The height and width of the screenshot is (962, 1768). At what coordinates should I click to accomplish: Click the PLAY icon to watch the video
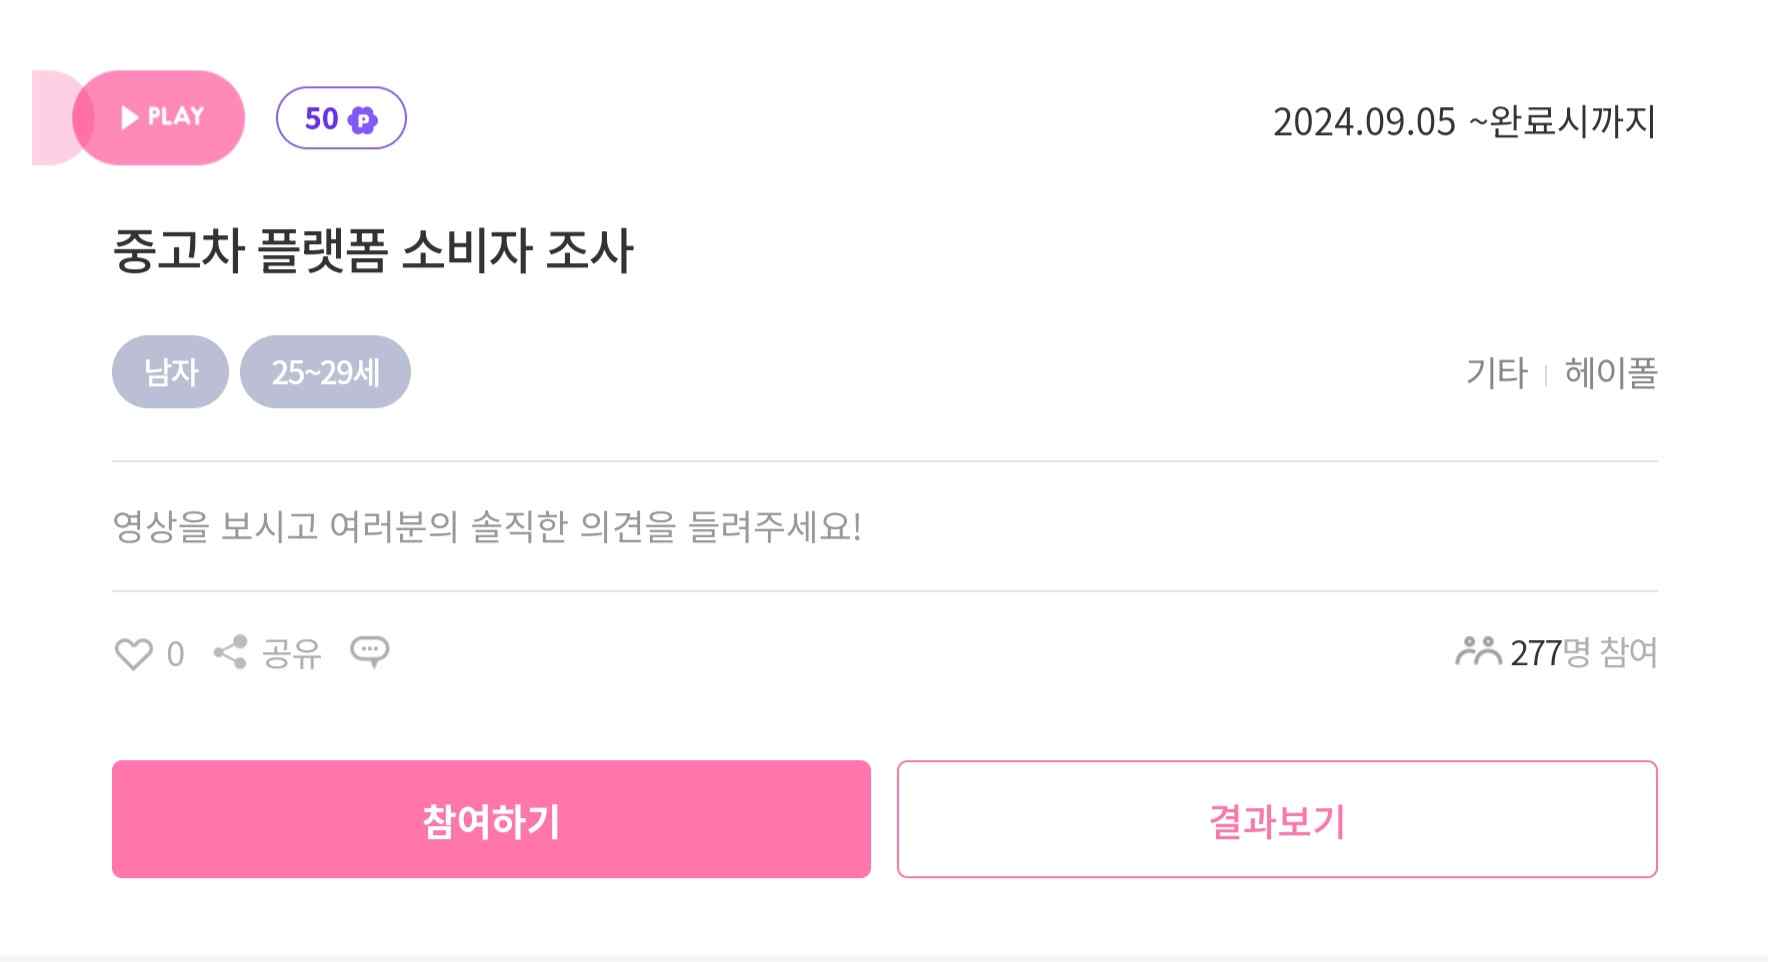coord(160,117)
